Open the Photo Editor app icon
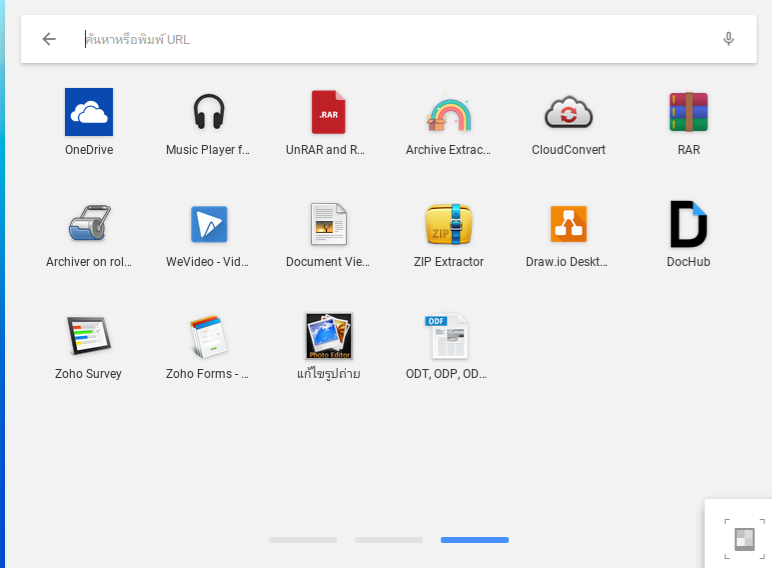Image resolution: width=772 pixels, height=568 pixels. click(x=329, y=336)
